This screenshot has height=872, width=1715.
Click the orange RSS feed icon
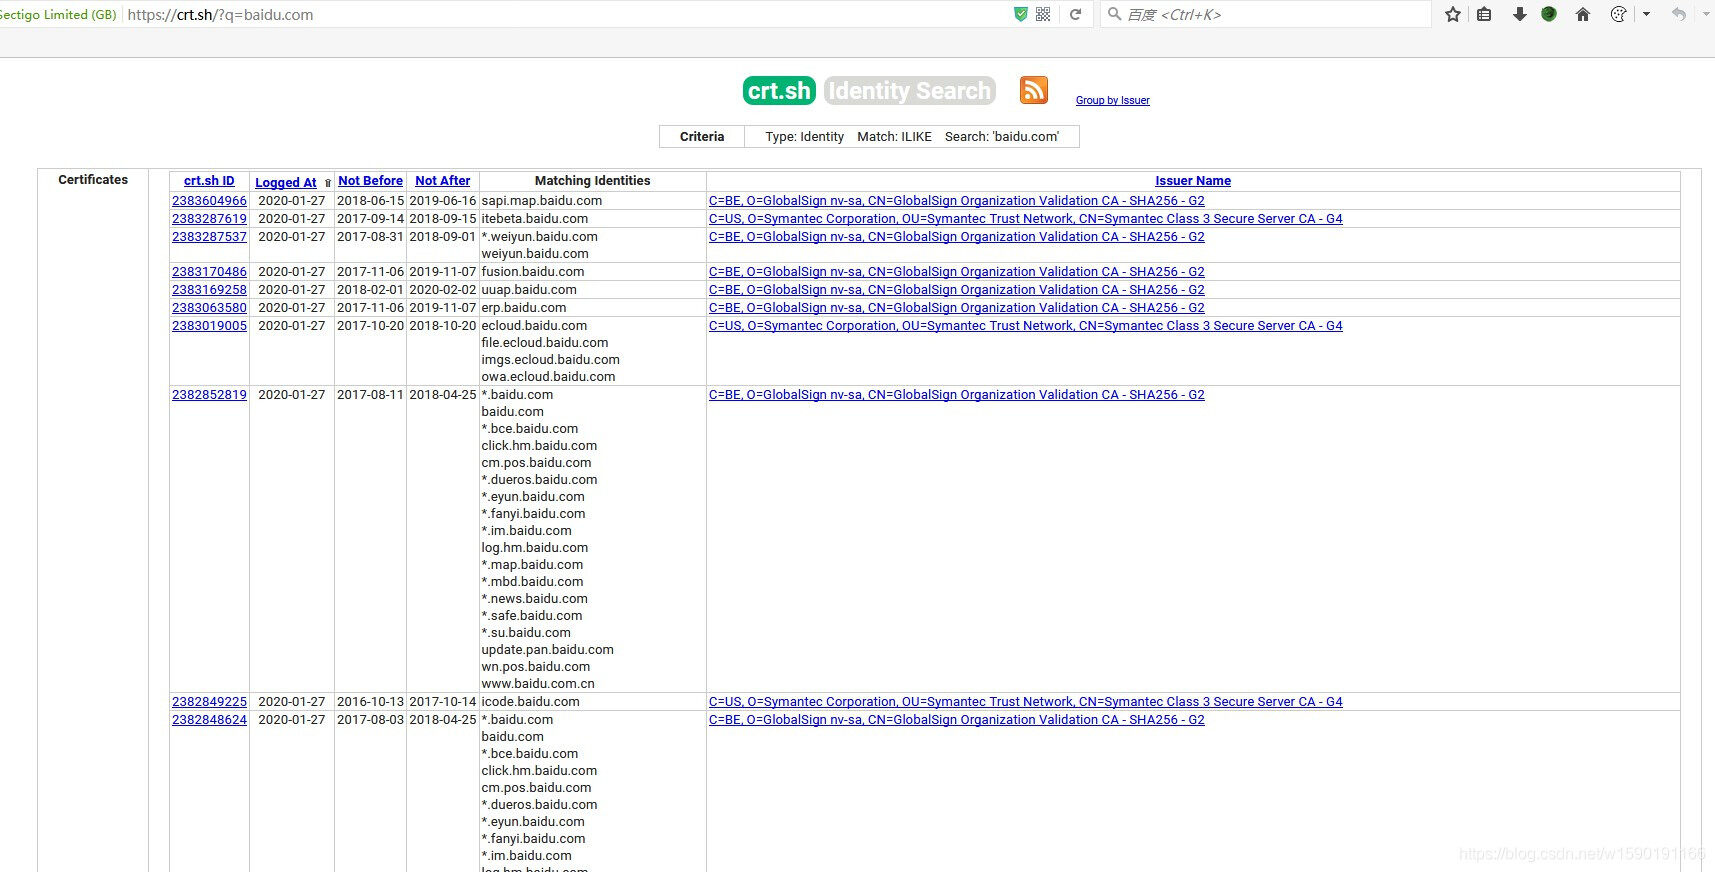pyautogui.click(x=1033, y=90)
